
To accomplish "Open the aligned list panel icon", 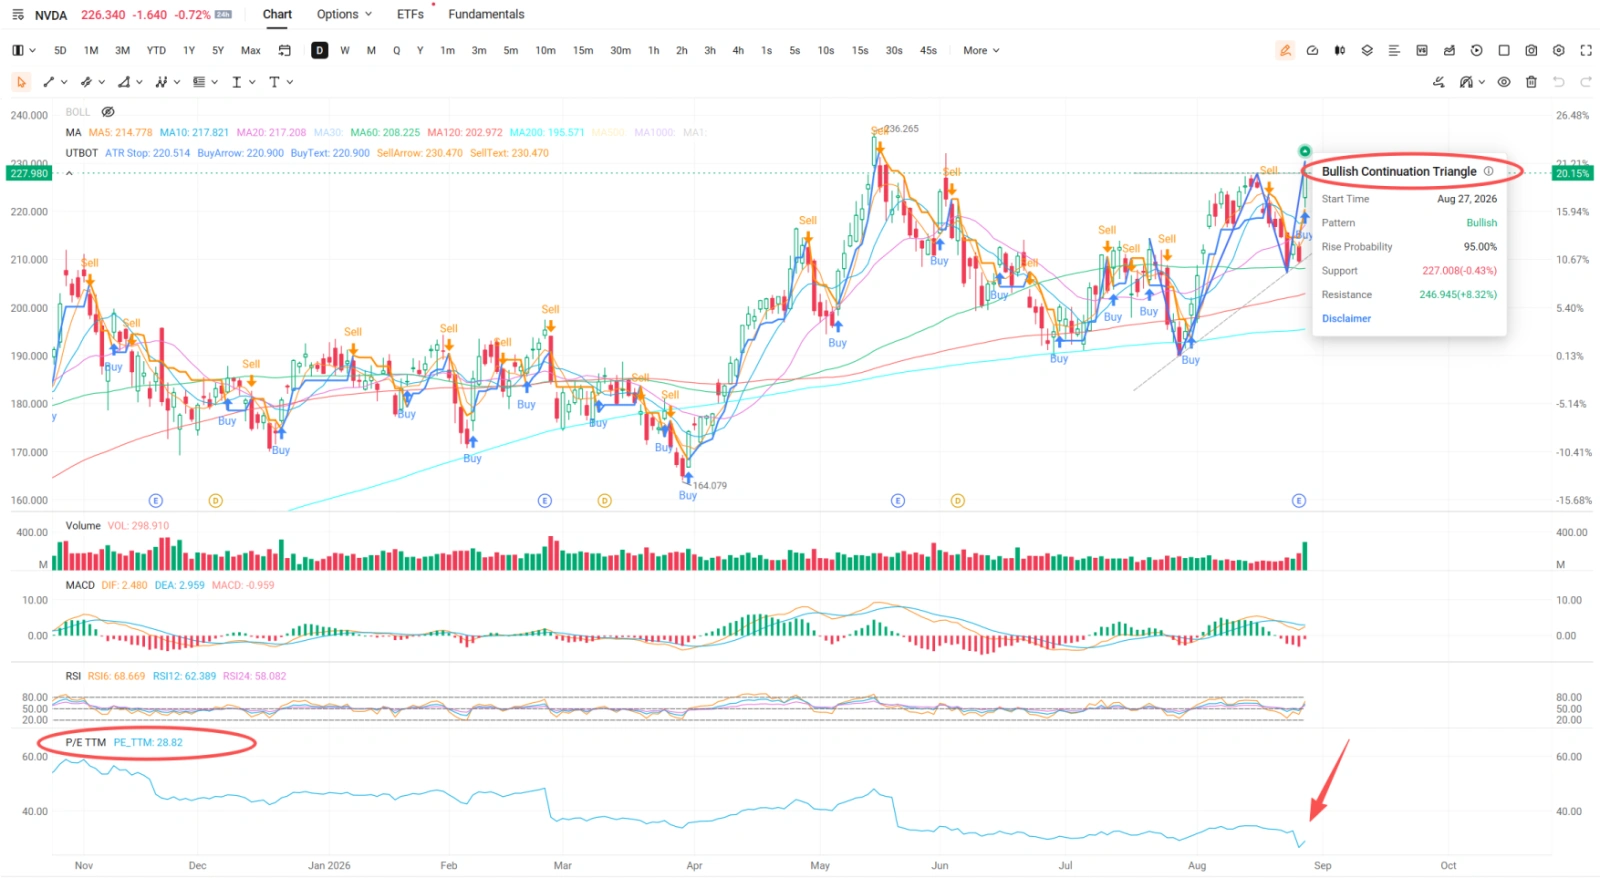I will coord(1394,50).
